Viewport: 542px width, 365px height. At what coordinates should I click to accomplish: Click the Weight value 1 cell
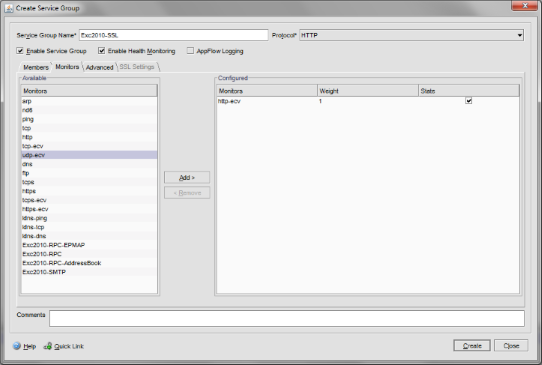[368, 101]
